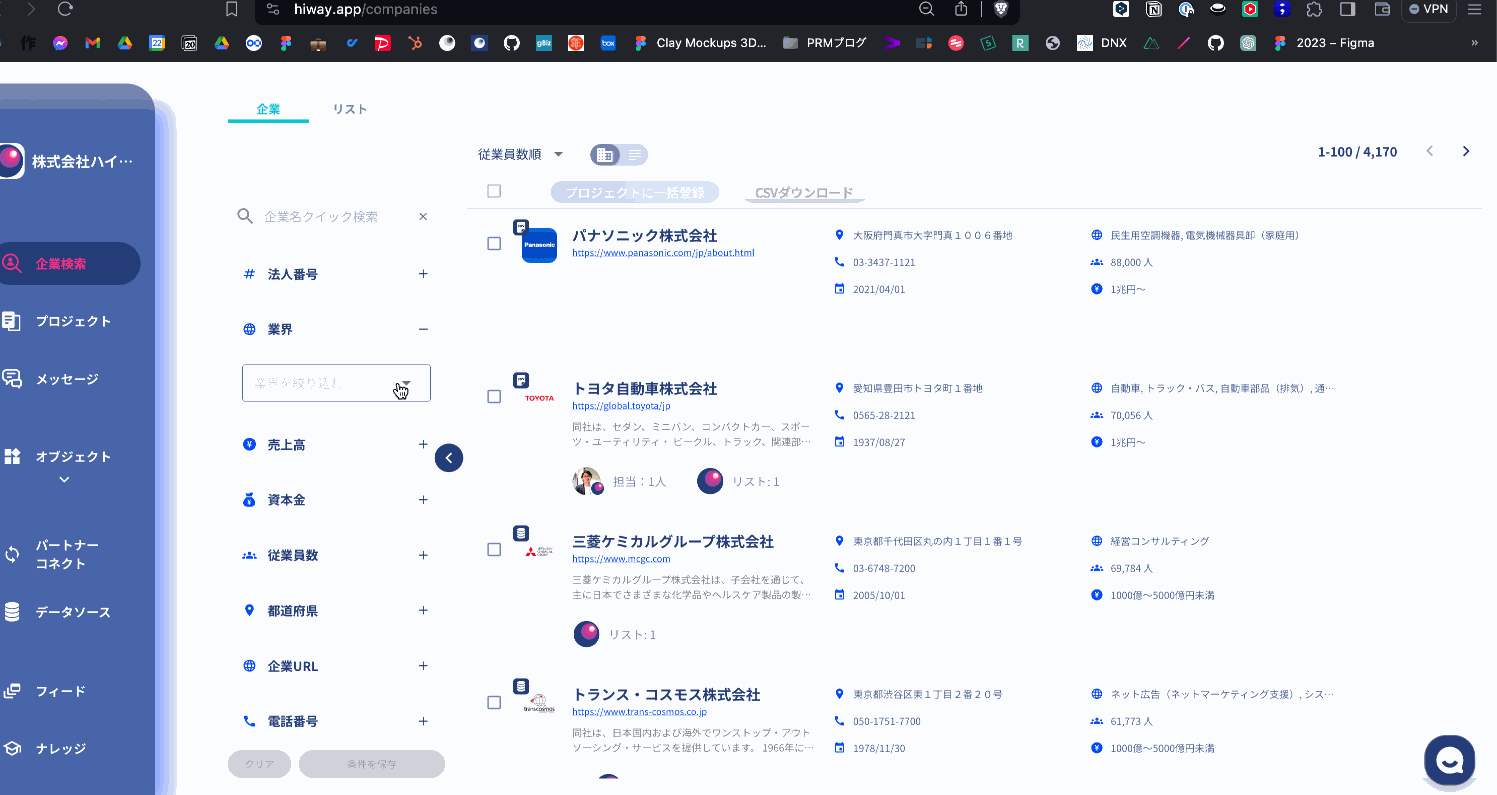
Task: Open the browser hamburger menu
Action: point(1474,9)
